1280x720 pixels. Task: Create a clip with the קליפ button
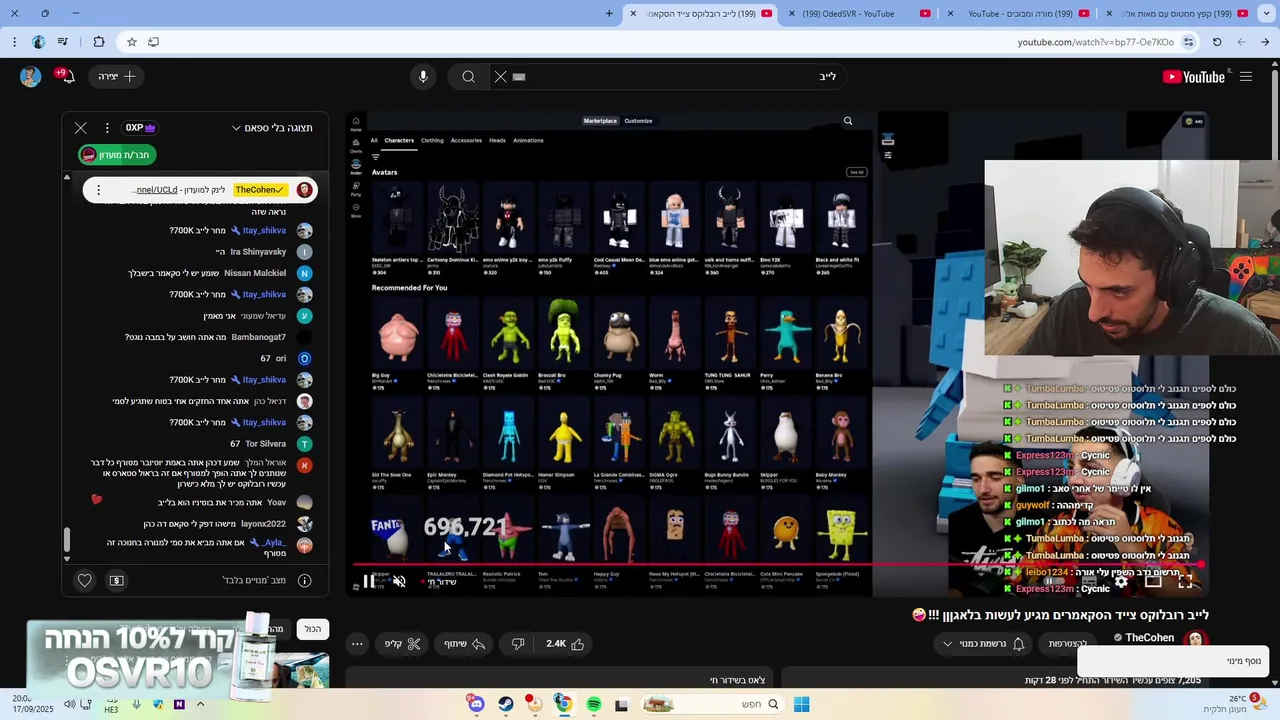[404, 644]
